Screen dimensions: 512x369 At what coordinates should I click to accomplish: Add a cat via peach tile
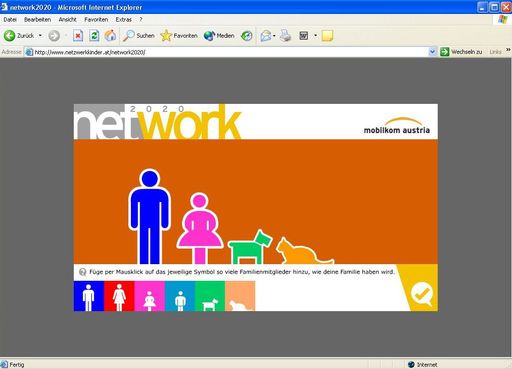pyautogui.click(x=240, y=296)
